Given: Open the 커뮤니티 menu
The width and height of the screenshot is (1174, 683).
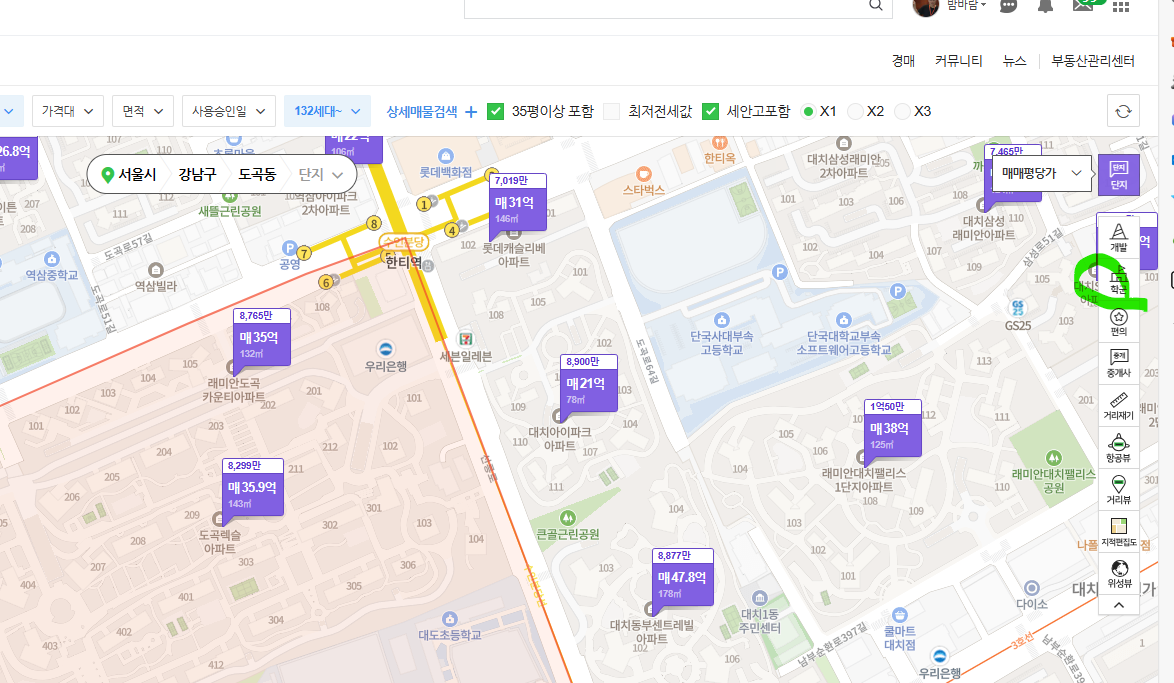Looking at the screenshot, I should click(958, 61).
